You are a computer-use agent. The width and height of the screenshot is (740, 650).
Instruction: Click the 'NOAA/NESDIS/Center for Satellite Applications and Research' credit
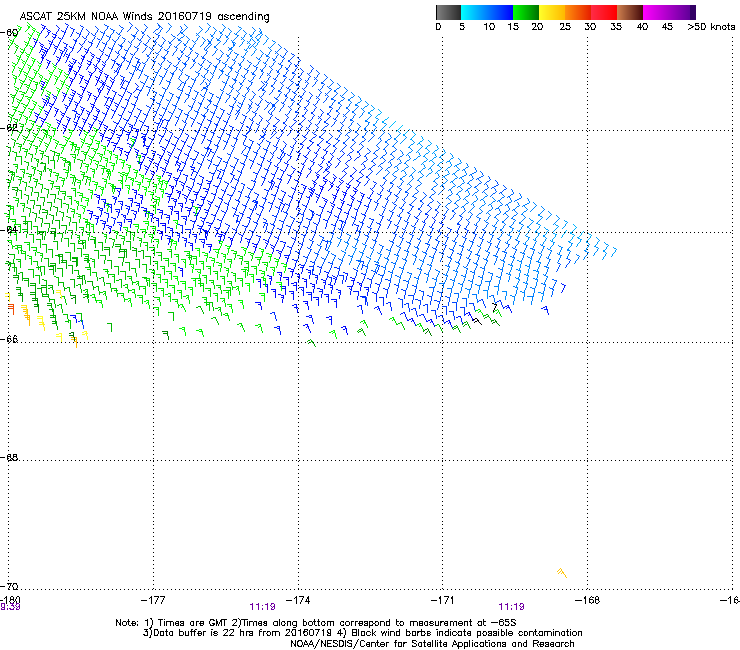click(x=432, y=644)
